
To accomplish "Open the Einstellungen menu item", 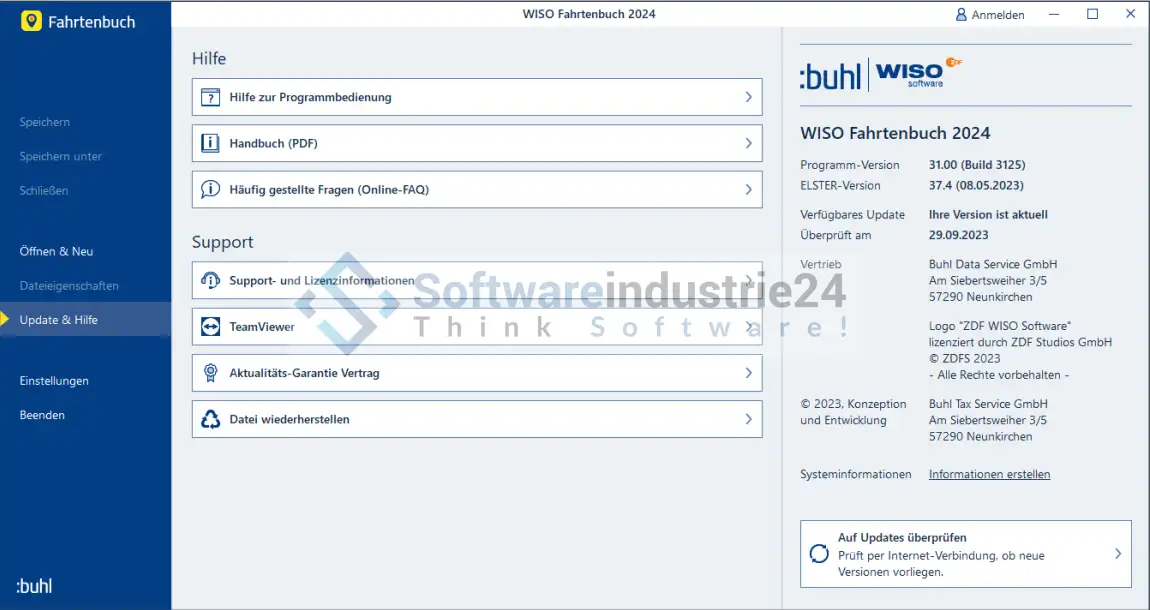I will (x=54, y=381).
